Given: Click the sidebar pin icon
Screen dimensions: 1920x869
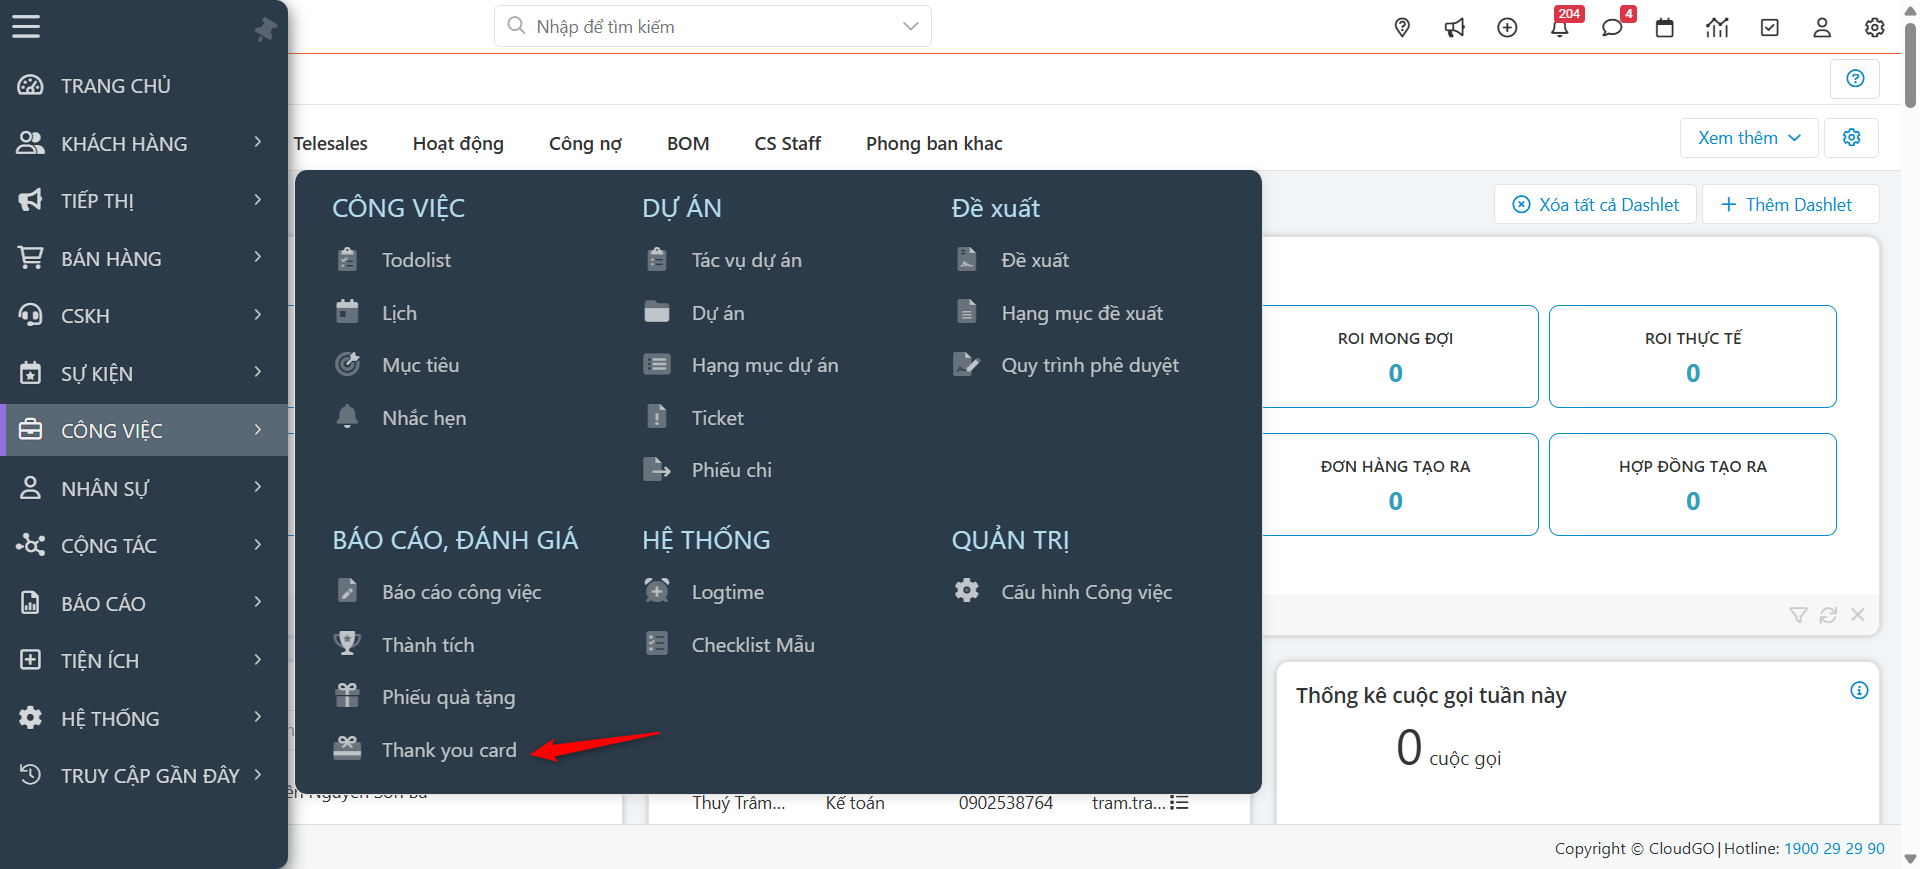Looking at the screenshot, I should 265,30.
